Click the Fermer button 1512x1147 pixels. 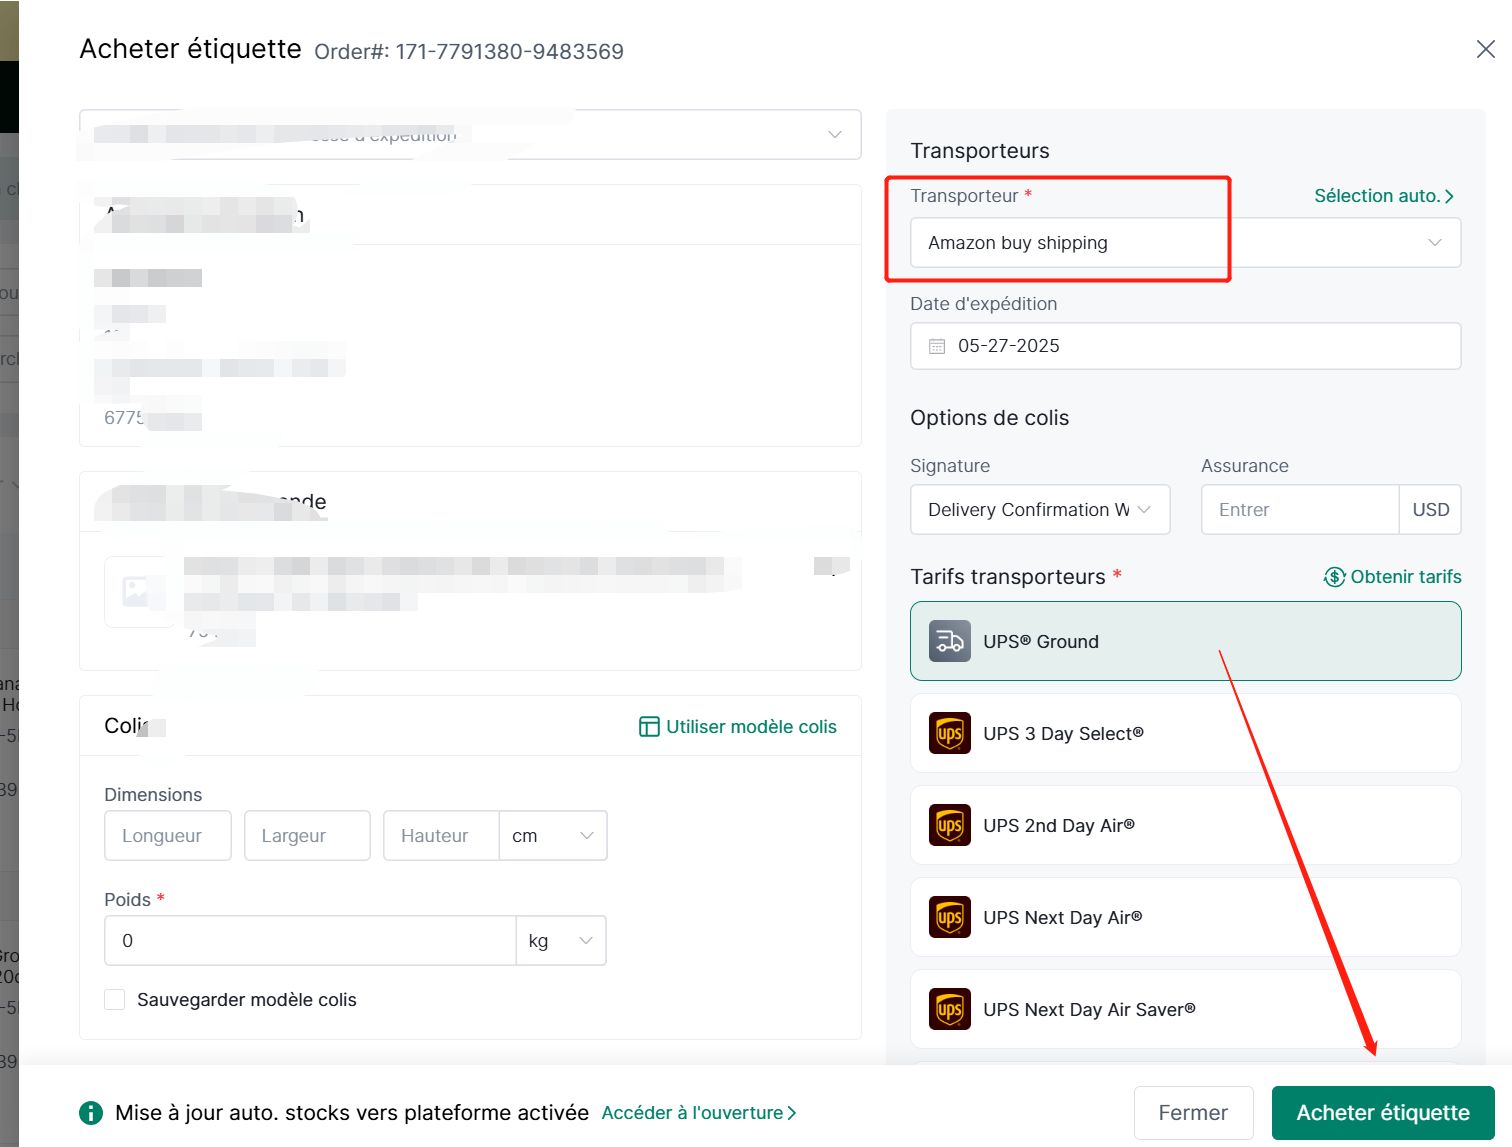(1192, 1113)
